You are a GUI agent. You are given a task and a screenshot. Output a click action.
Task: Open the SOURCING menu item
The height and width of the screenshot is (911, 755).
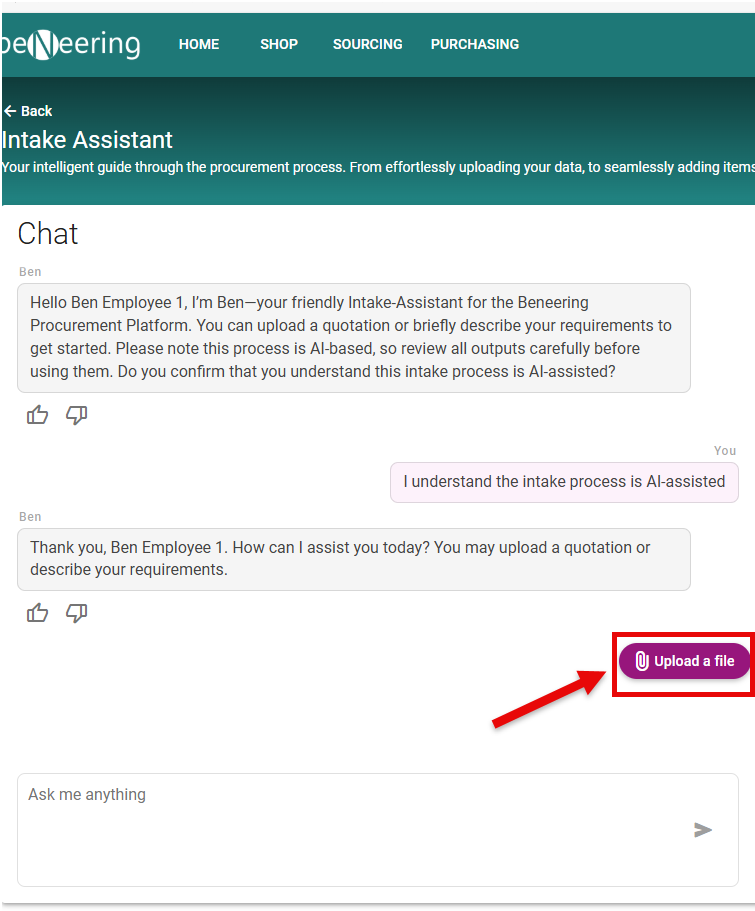tap(367, 44)
